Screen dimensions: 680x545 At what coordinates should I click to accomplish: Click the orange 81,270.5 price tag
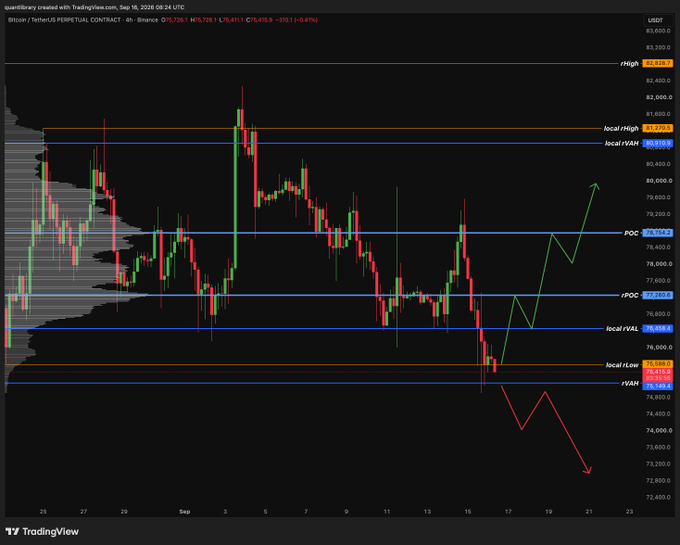pyautogui.click(x=657, y=128)
